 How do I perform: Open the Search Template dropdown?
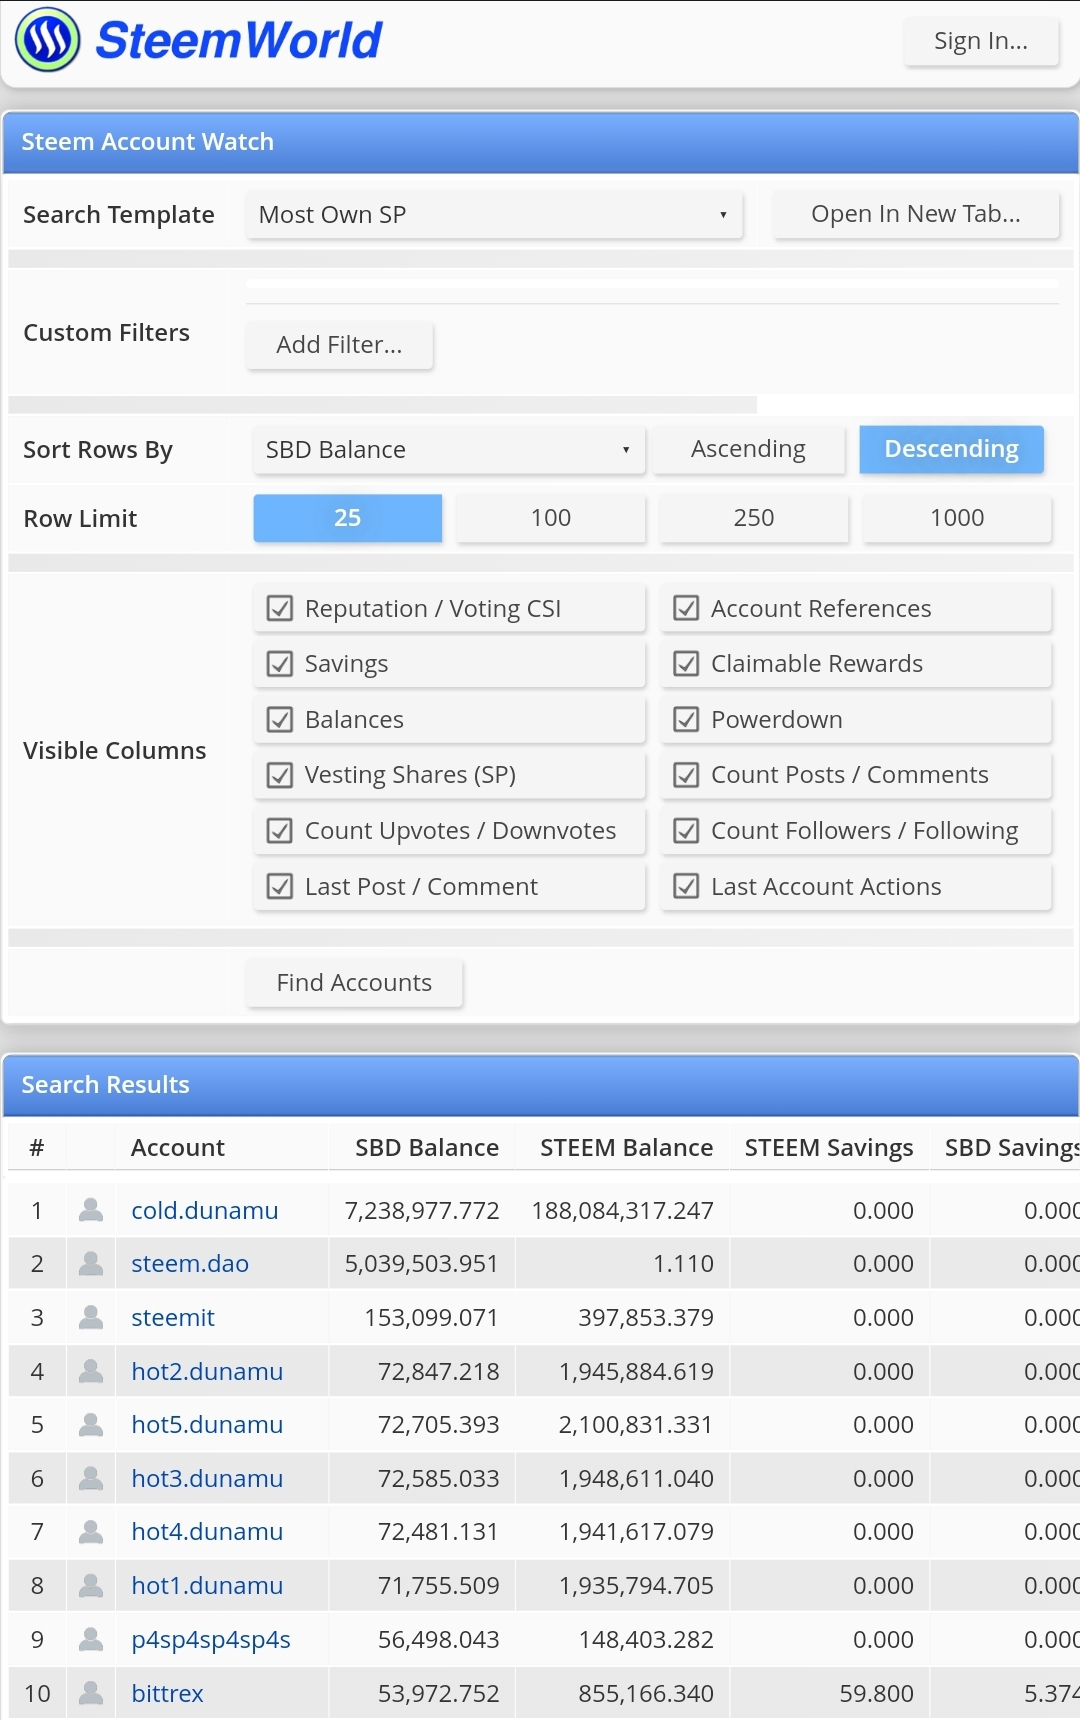(494, 215)
